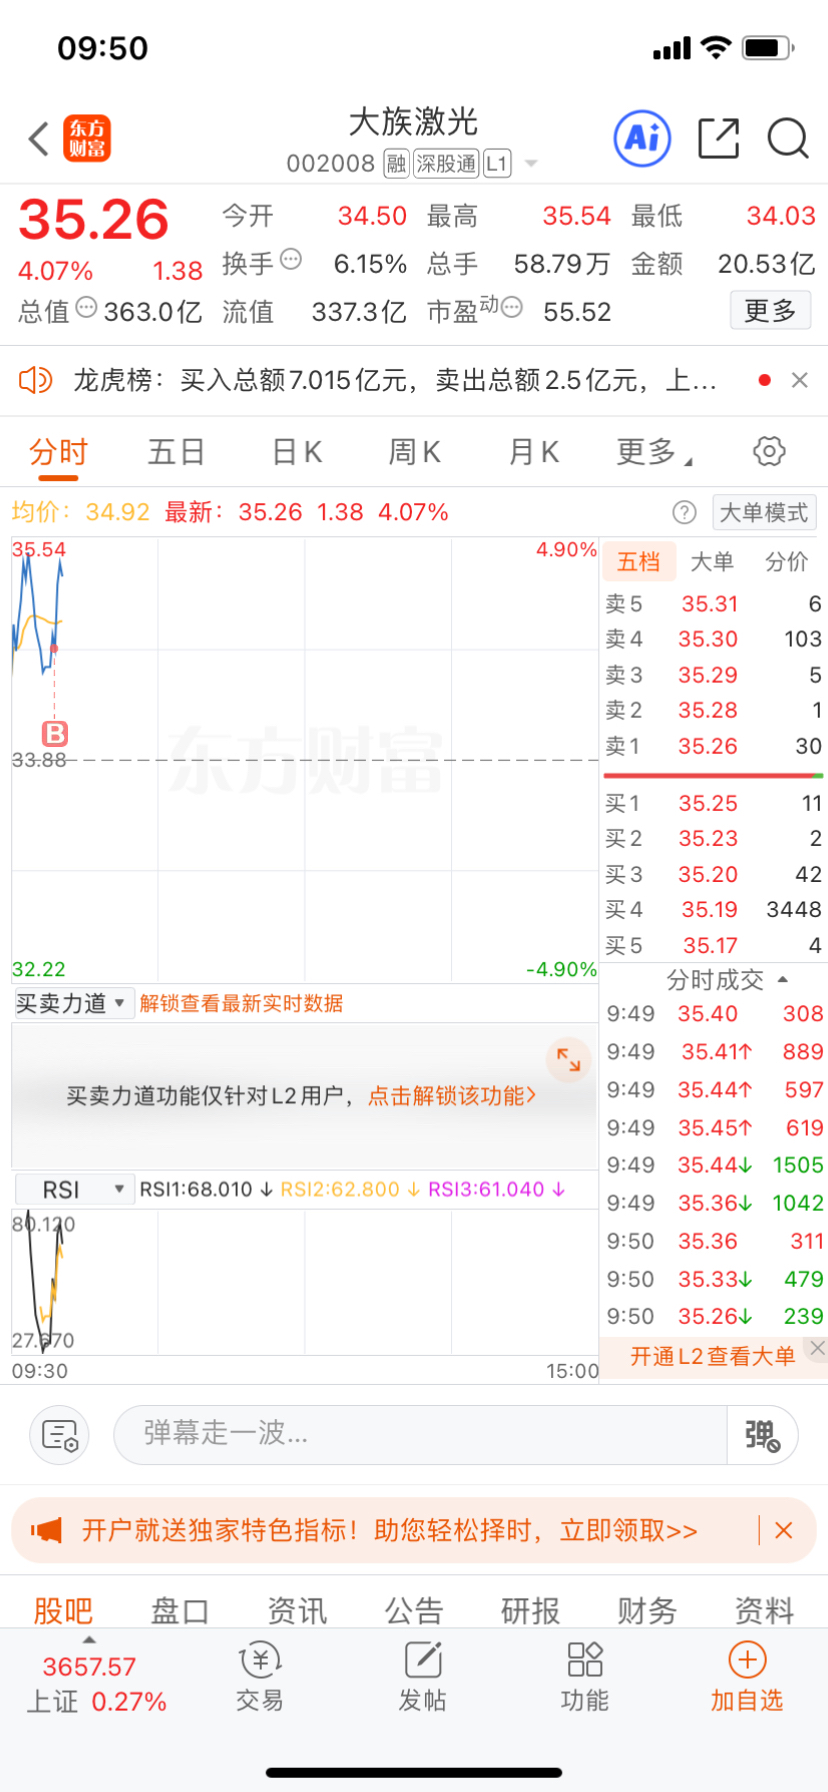Tap the share arrow icon
828x1792 pixels.
(718, 138)
